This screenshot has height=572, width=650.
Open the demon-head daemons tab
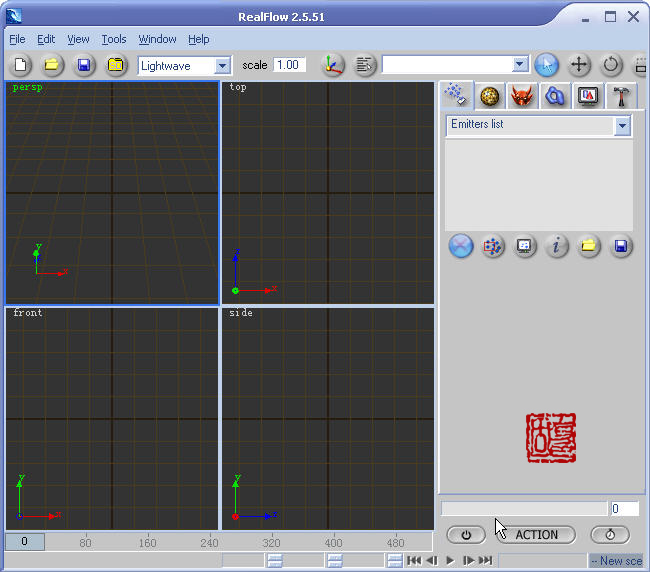tap(521, 95)
